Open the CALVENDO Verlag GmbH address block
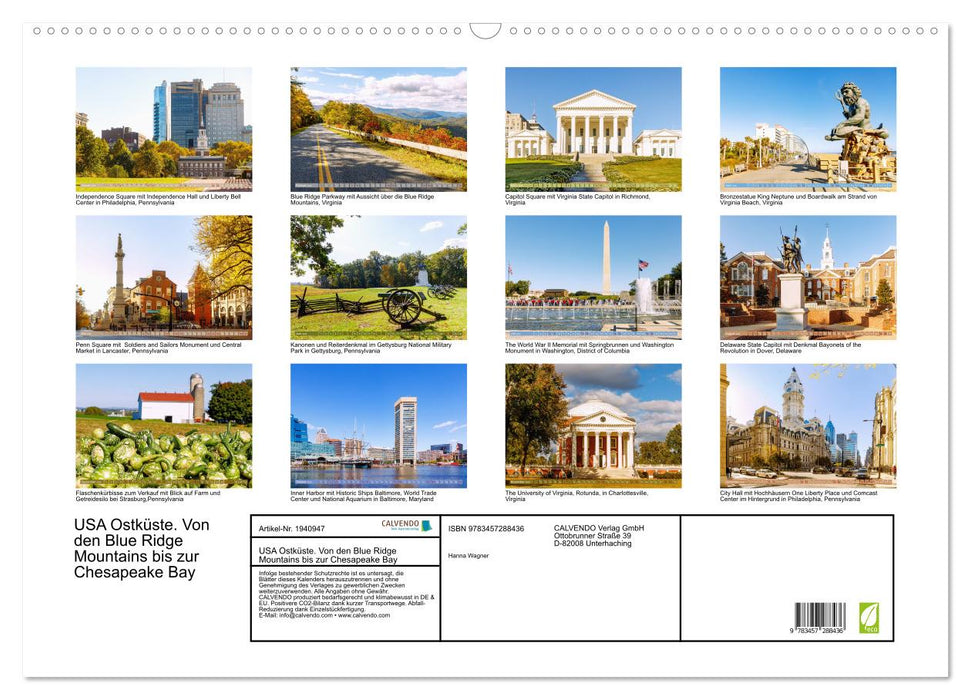The height and width of the screenshot is (700, 971). point(596,537)
